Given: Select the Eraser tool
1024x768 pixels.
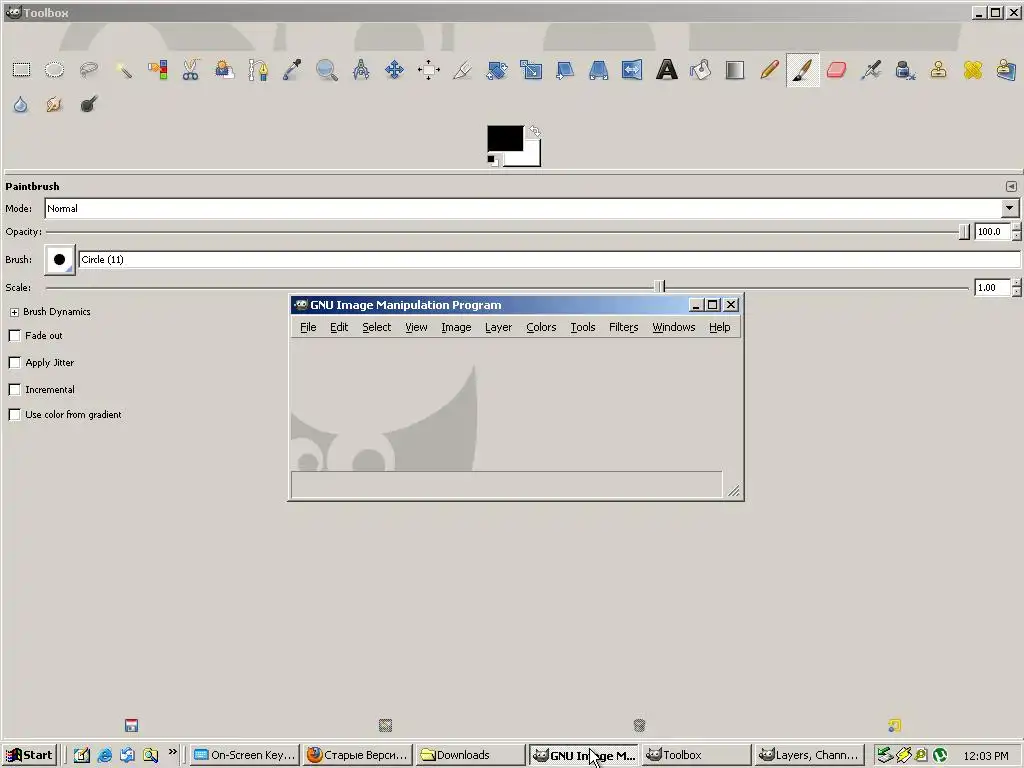Looking at the screenshot, I should coord(837,70).
